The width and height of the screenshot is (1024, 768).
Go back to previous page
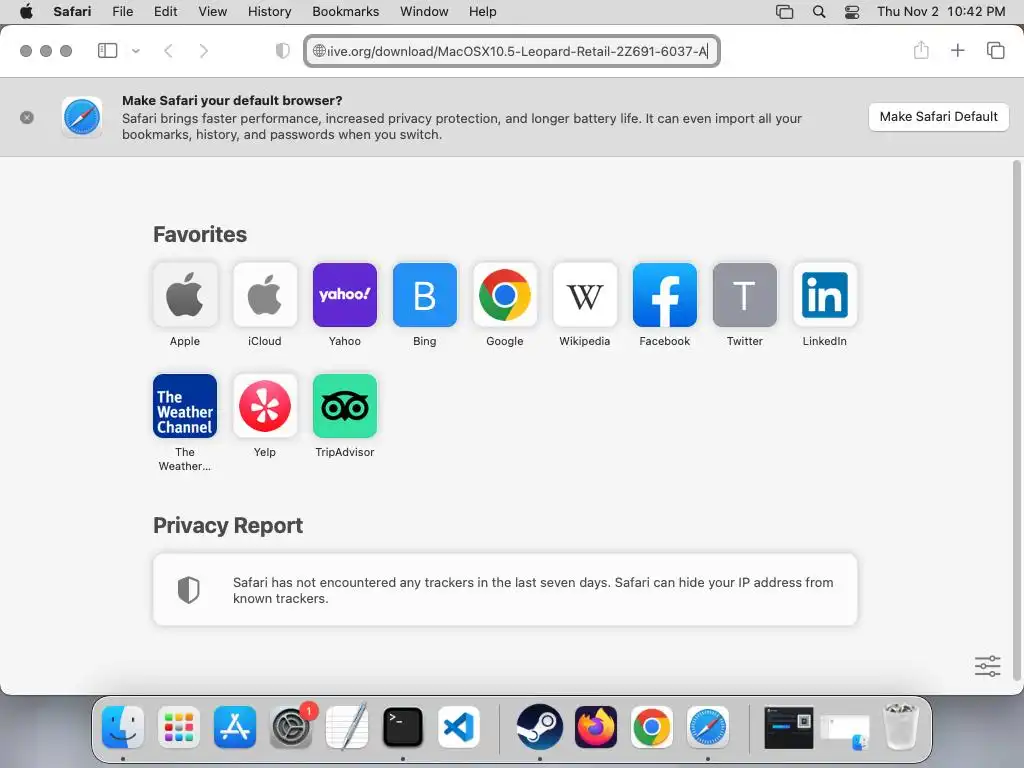click(x=168, y=51)
